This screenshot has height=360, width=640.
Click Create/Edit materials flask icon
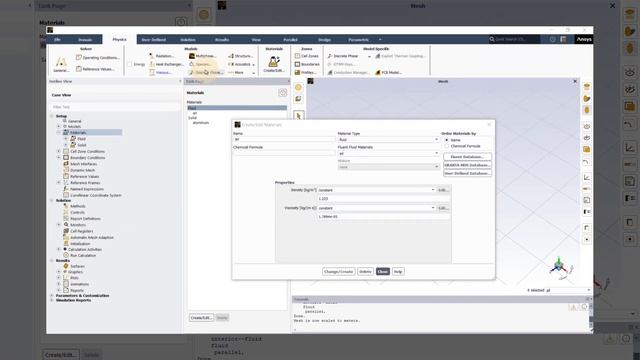[x=274, y=63]
